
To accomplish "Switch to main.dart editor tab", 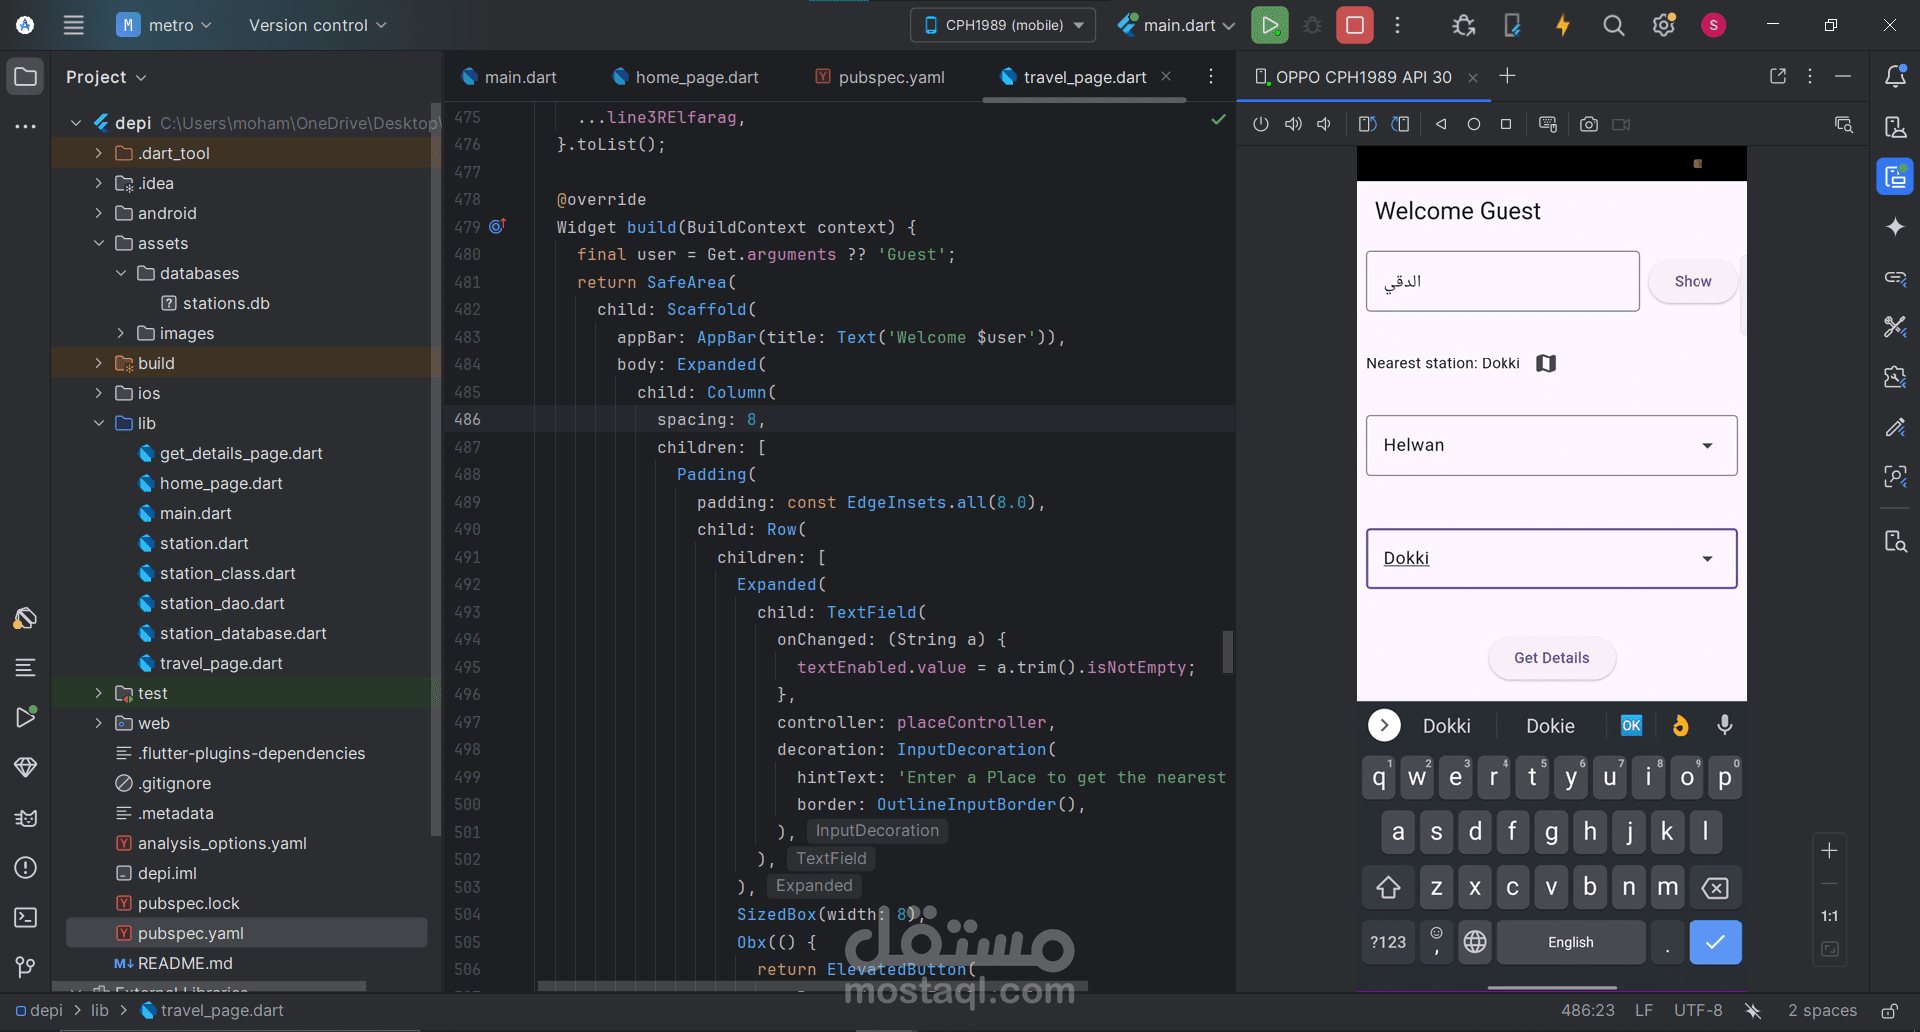I will [508, 77].
